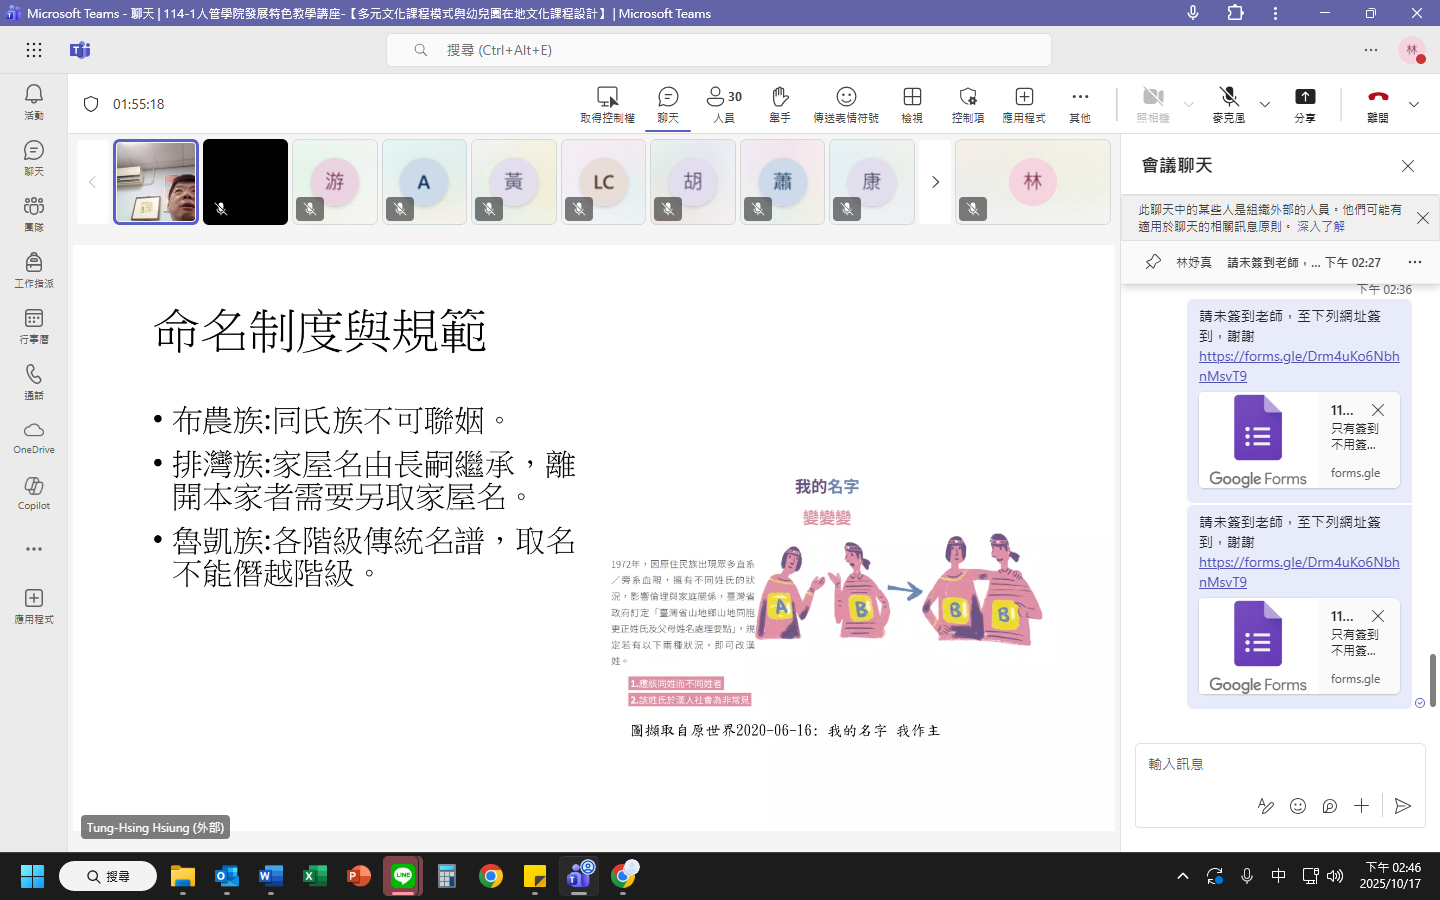Toggle the camera (相機) on
This screenshot has height=900, width=1440.
point(1153,104)
